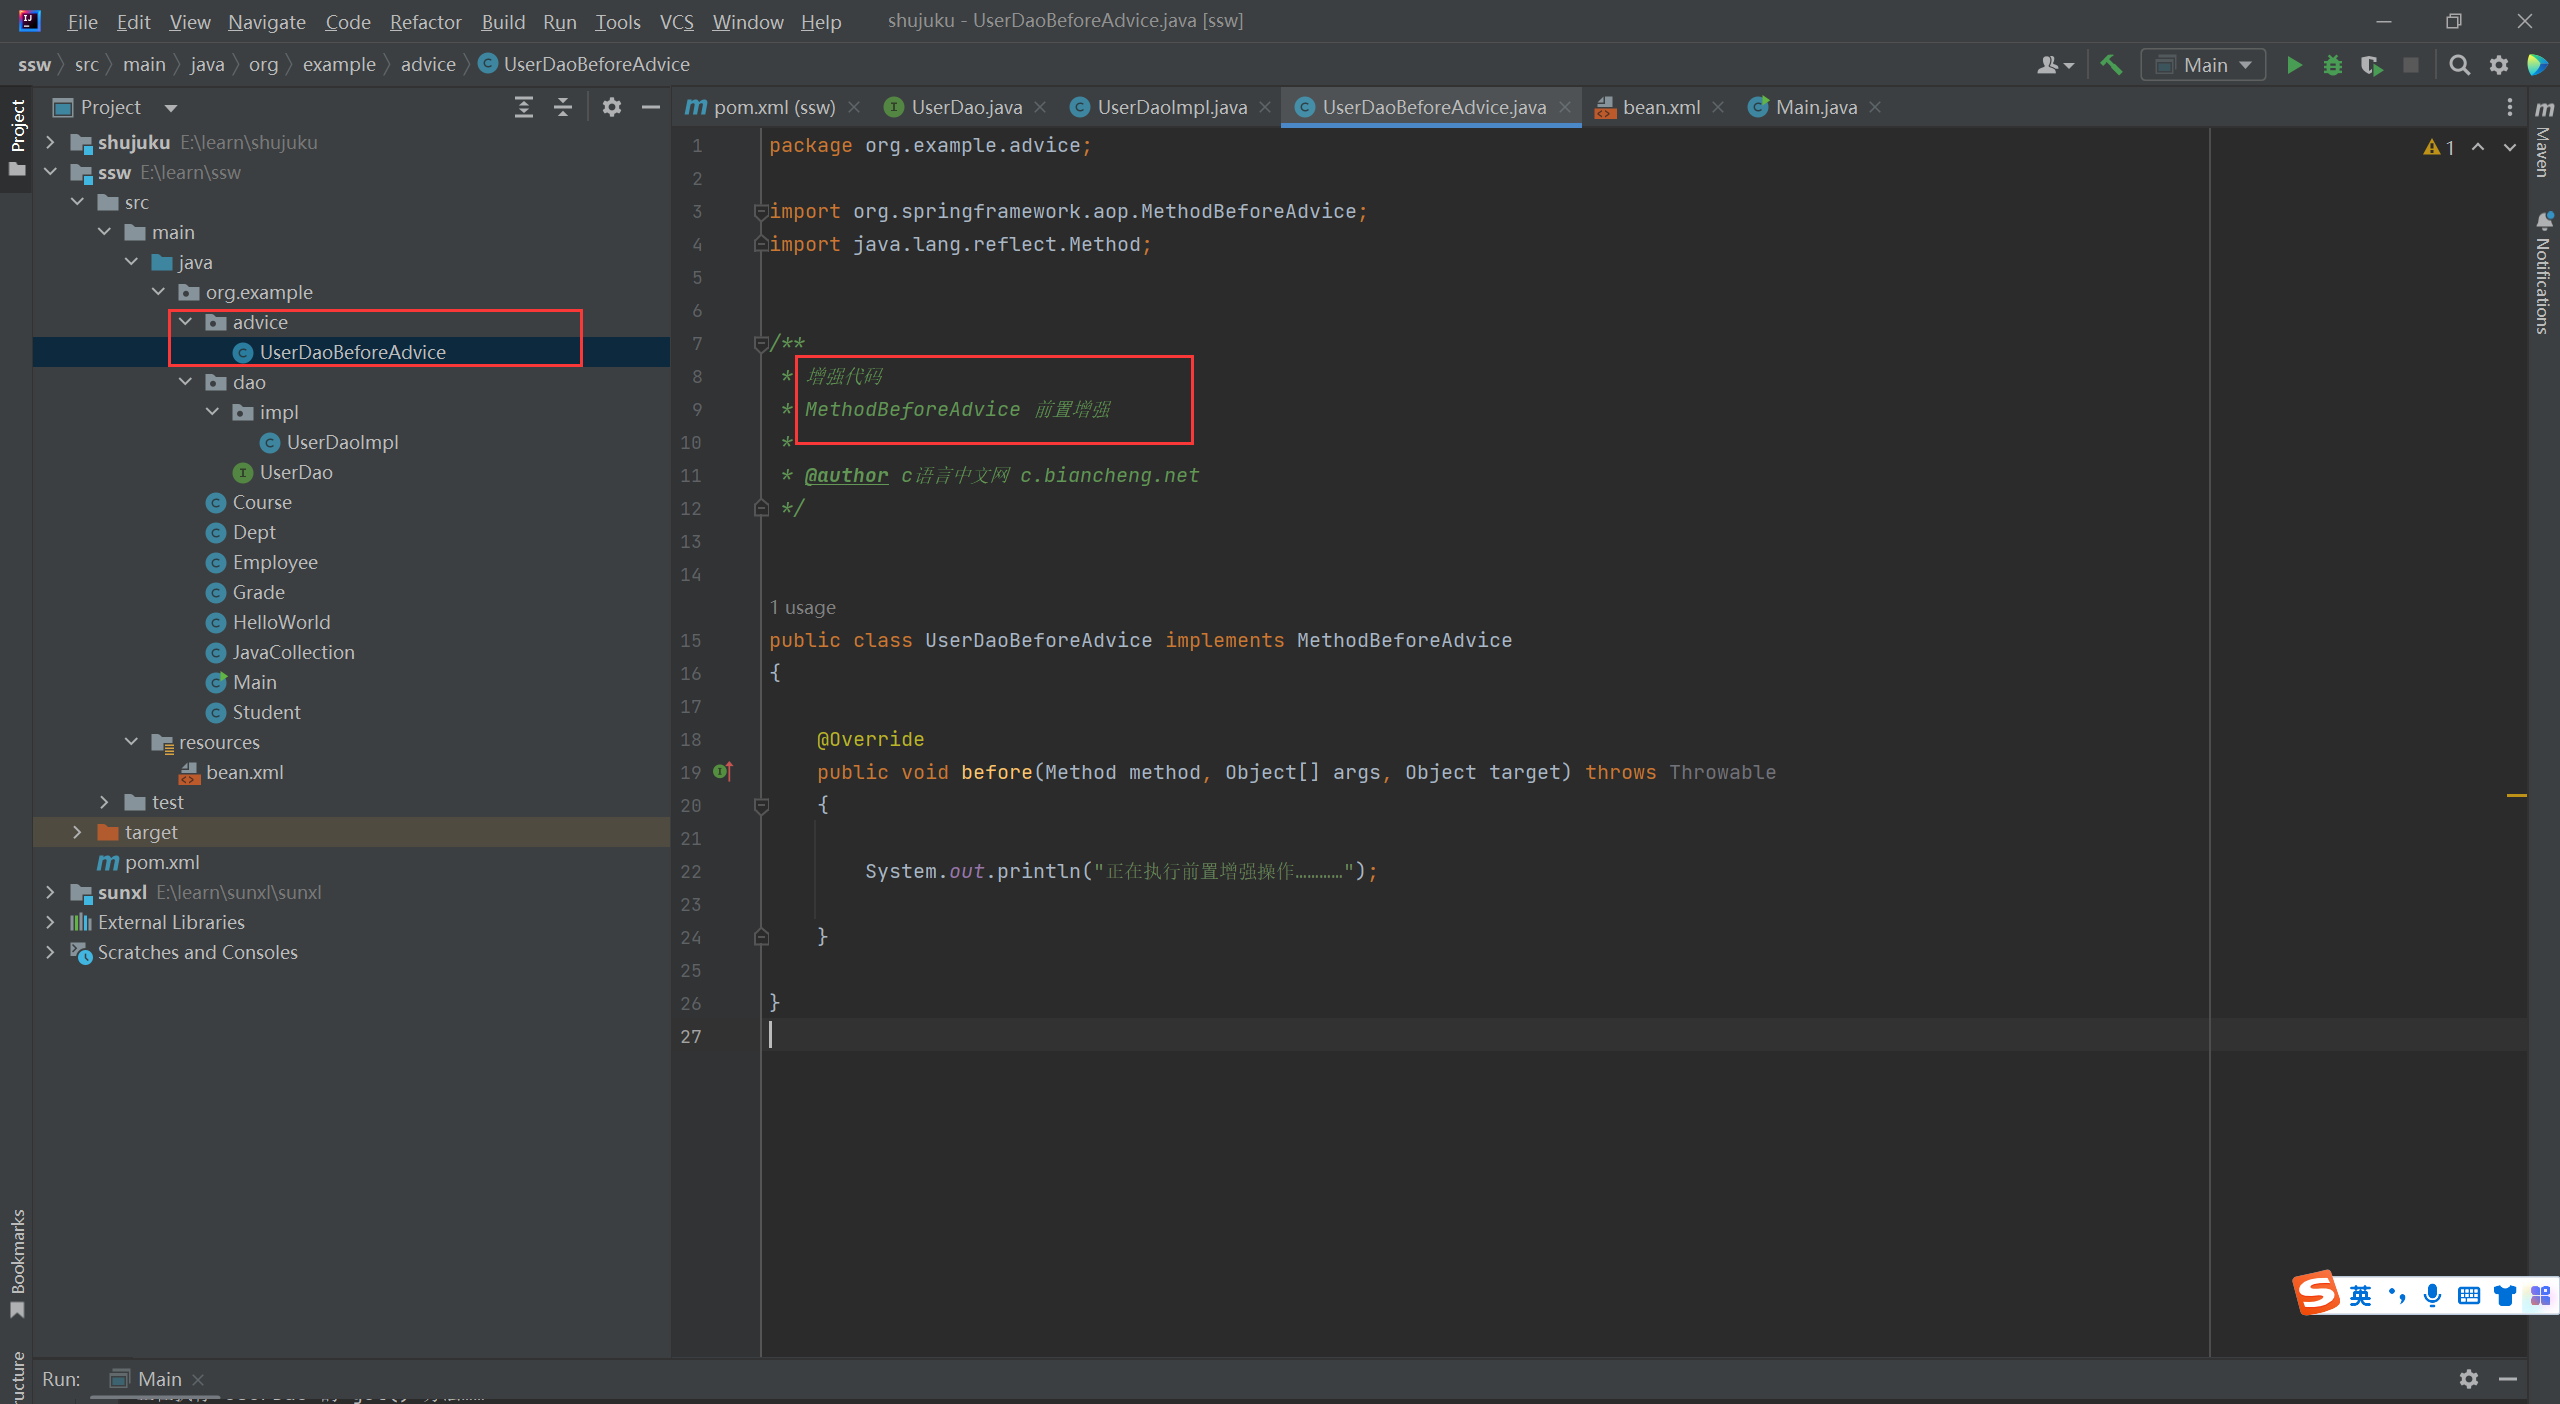
Task: Open Search Everywhere magnifier icon
Action: [2459, 65]
